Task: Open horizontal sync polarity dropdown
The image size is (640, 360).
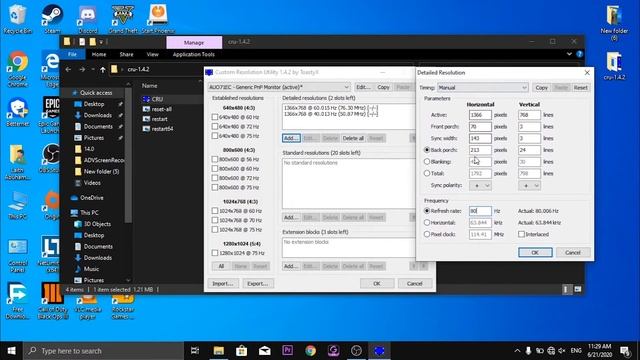Action: (480, 185)
